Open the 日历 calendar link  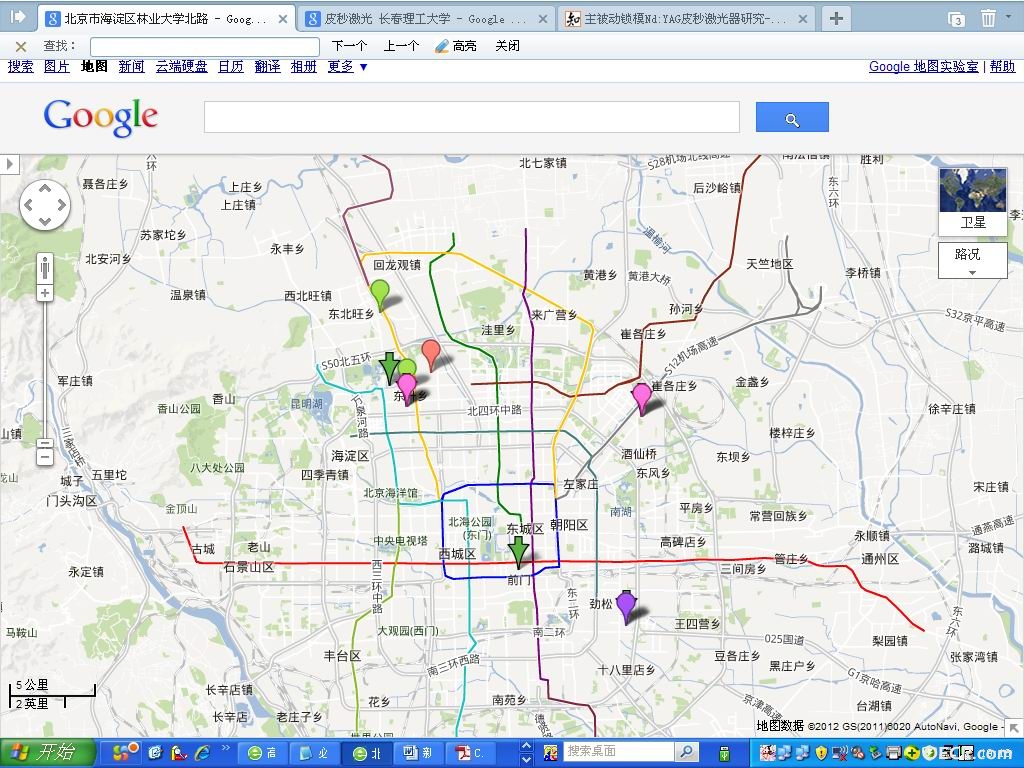pyautogui.click(x=231, y=67)
